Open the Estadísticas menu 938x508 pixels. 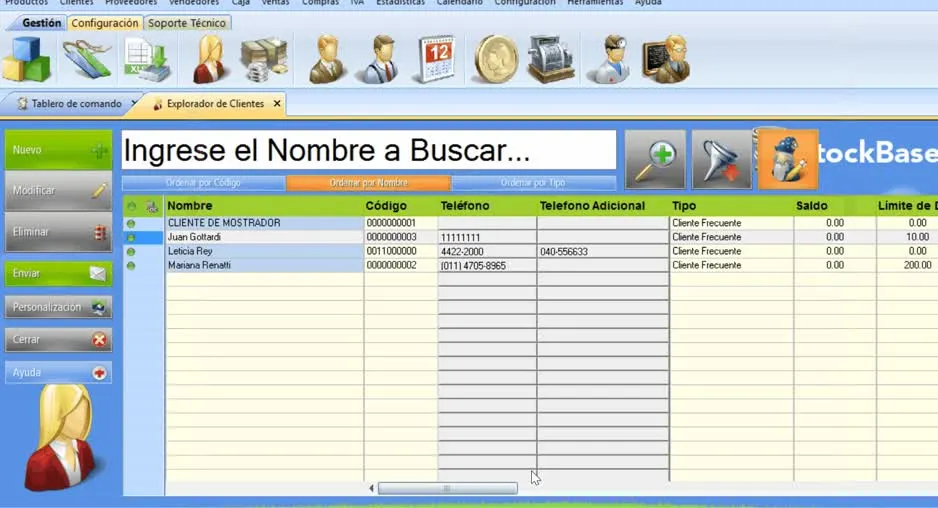400,2
